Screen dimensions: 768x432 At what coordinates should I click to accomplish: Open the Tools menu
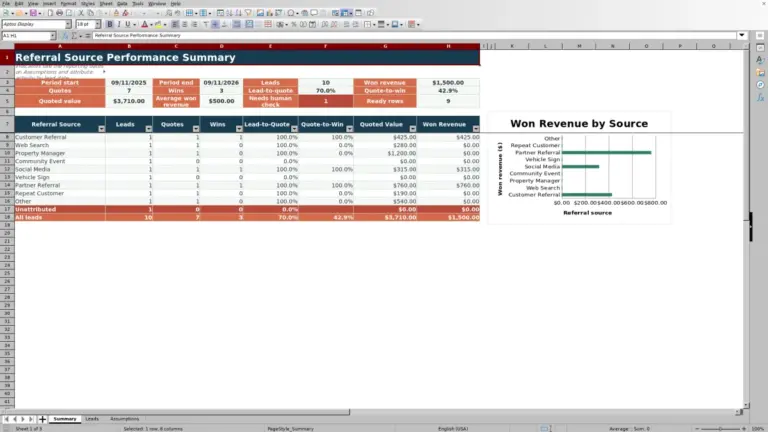138,3
